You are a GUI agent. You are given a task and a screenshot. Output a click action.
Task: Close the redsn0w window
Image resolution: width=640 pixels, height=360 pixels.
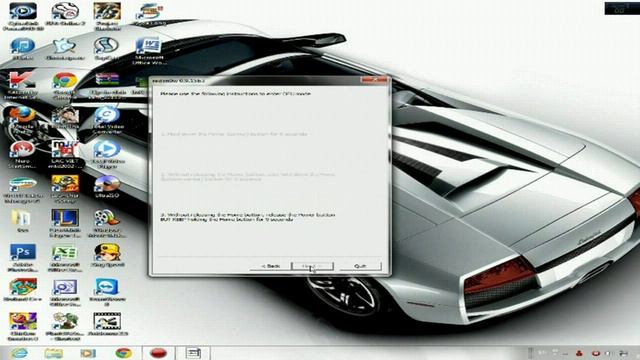pyautogui.click(x=374, y=80)
